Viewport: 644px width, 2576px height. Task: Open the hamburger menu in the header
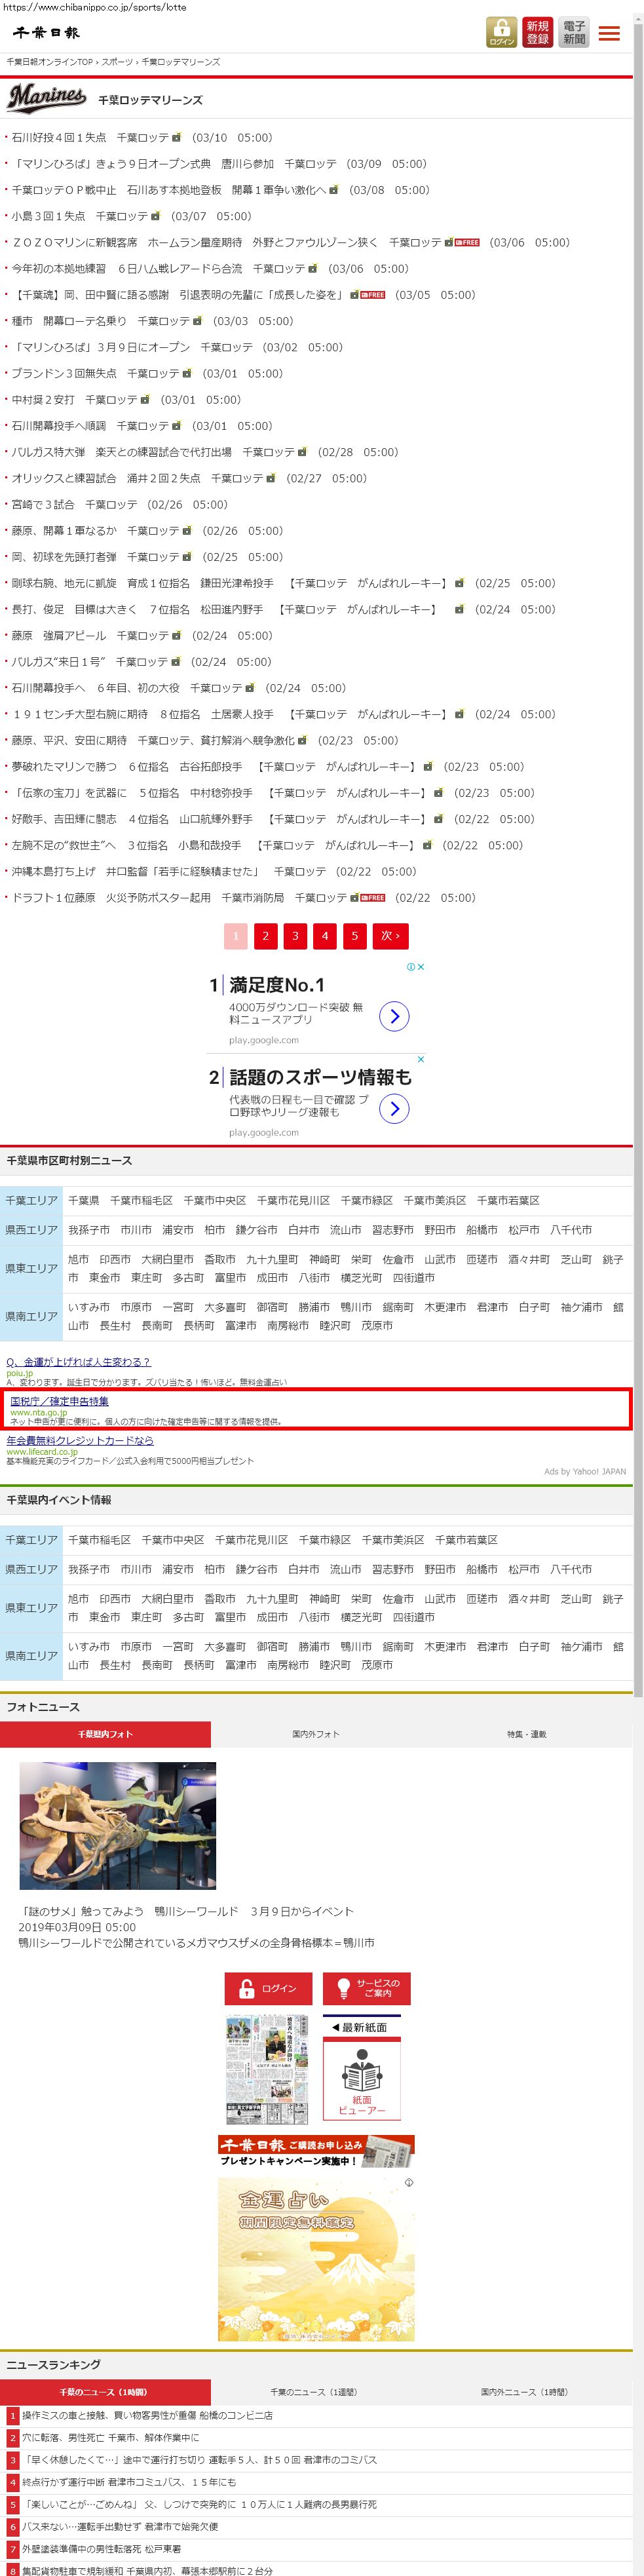(609, 33)
